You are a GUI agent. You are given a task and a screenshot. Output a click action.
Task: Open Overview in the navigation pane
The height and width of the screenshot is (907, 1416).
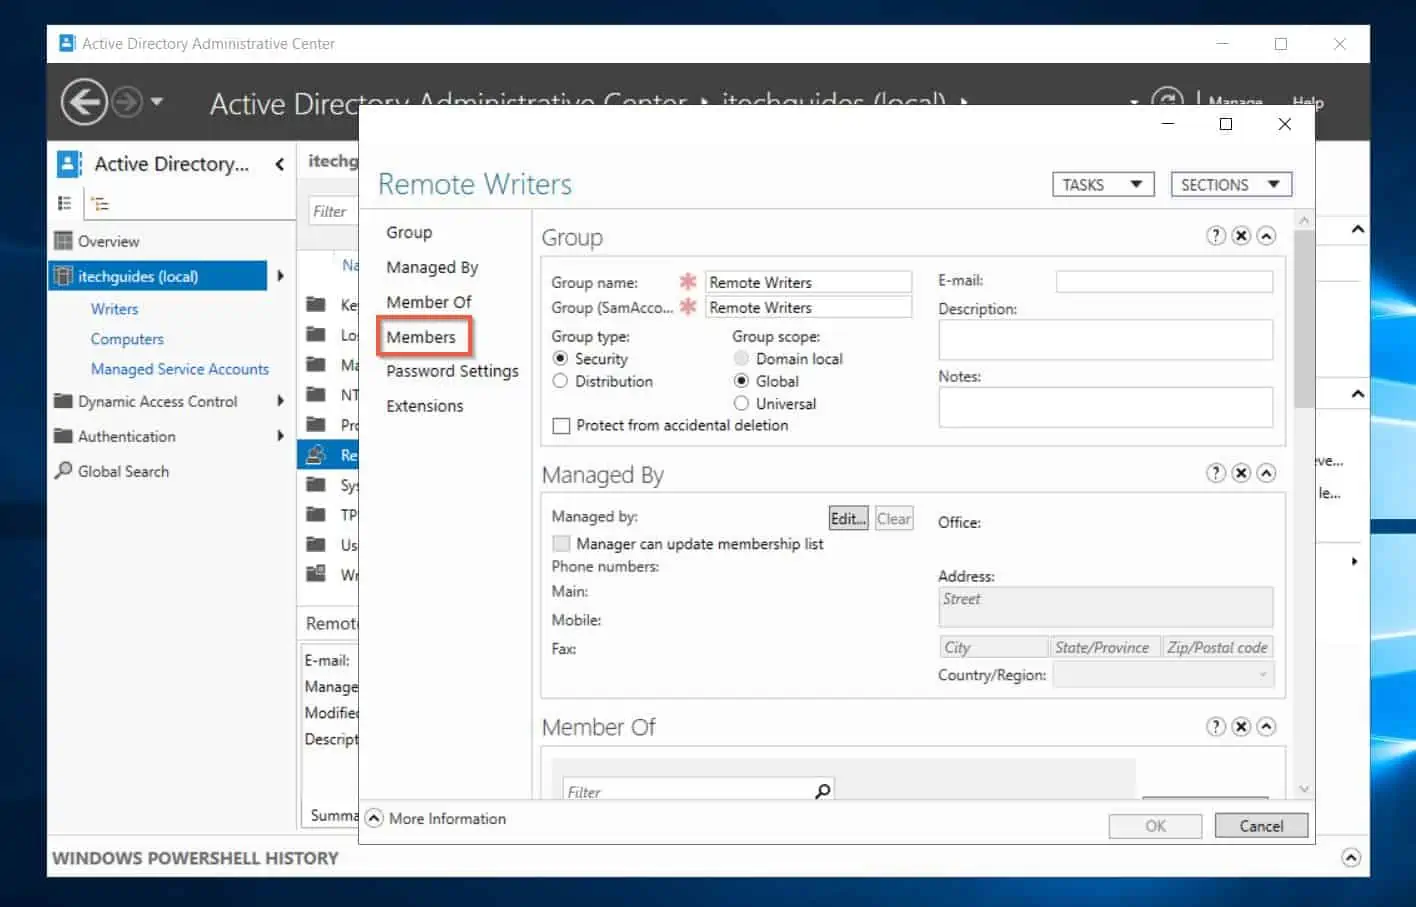coord(108,241)
